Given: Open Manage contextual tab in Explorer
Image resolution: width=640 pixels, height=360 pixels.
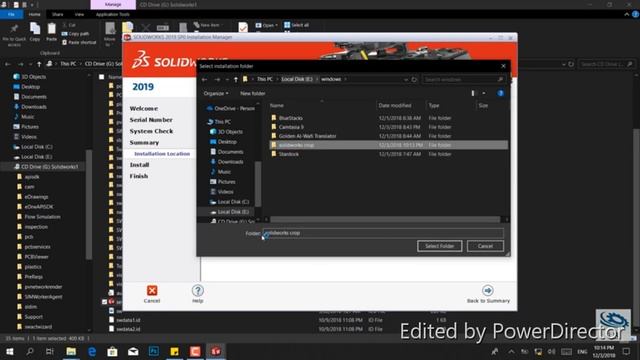Looking at the screenshot, I should (113, 4).
